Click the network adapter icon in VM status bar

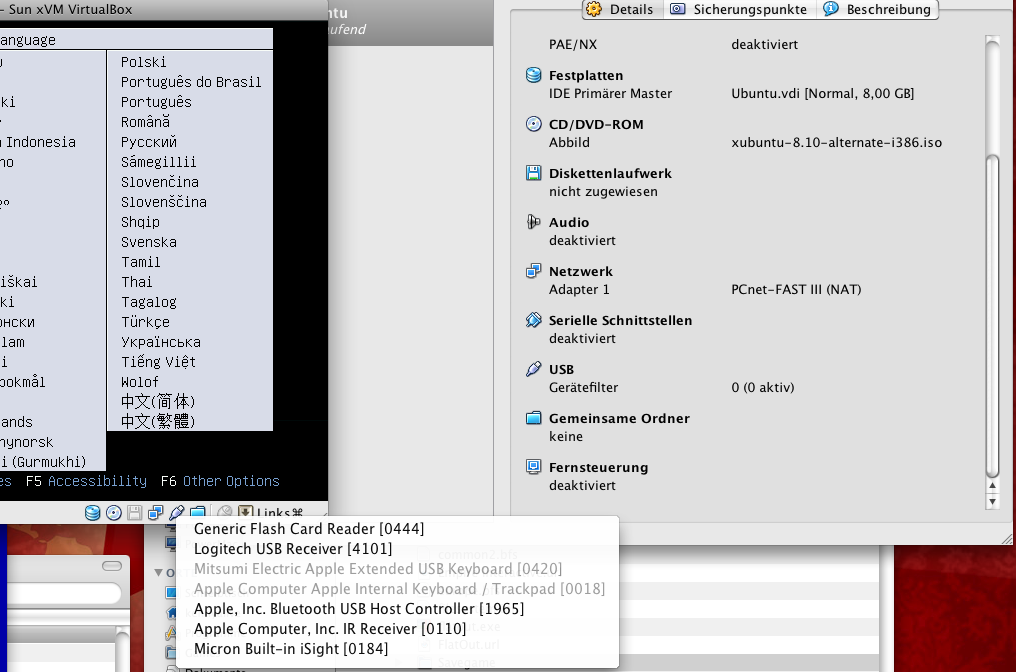(156, 513)
